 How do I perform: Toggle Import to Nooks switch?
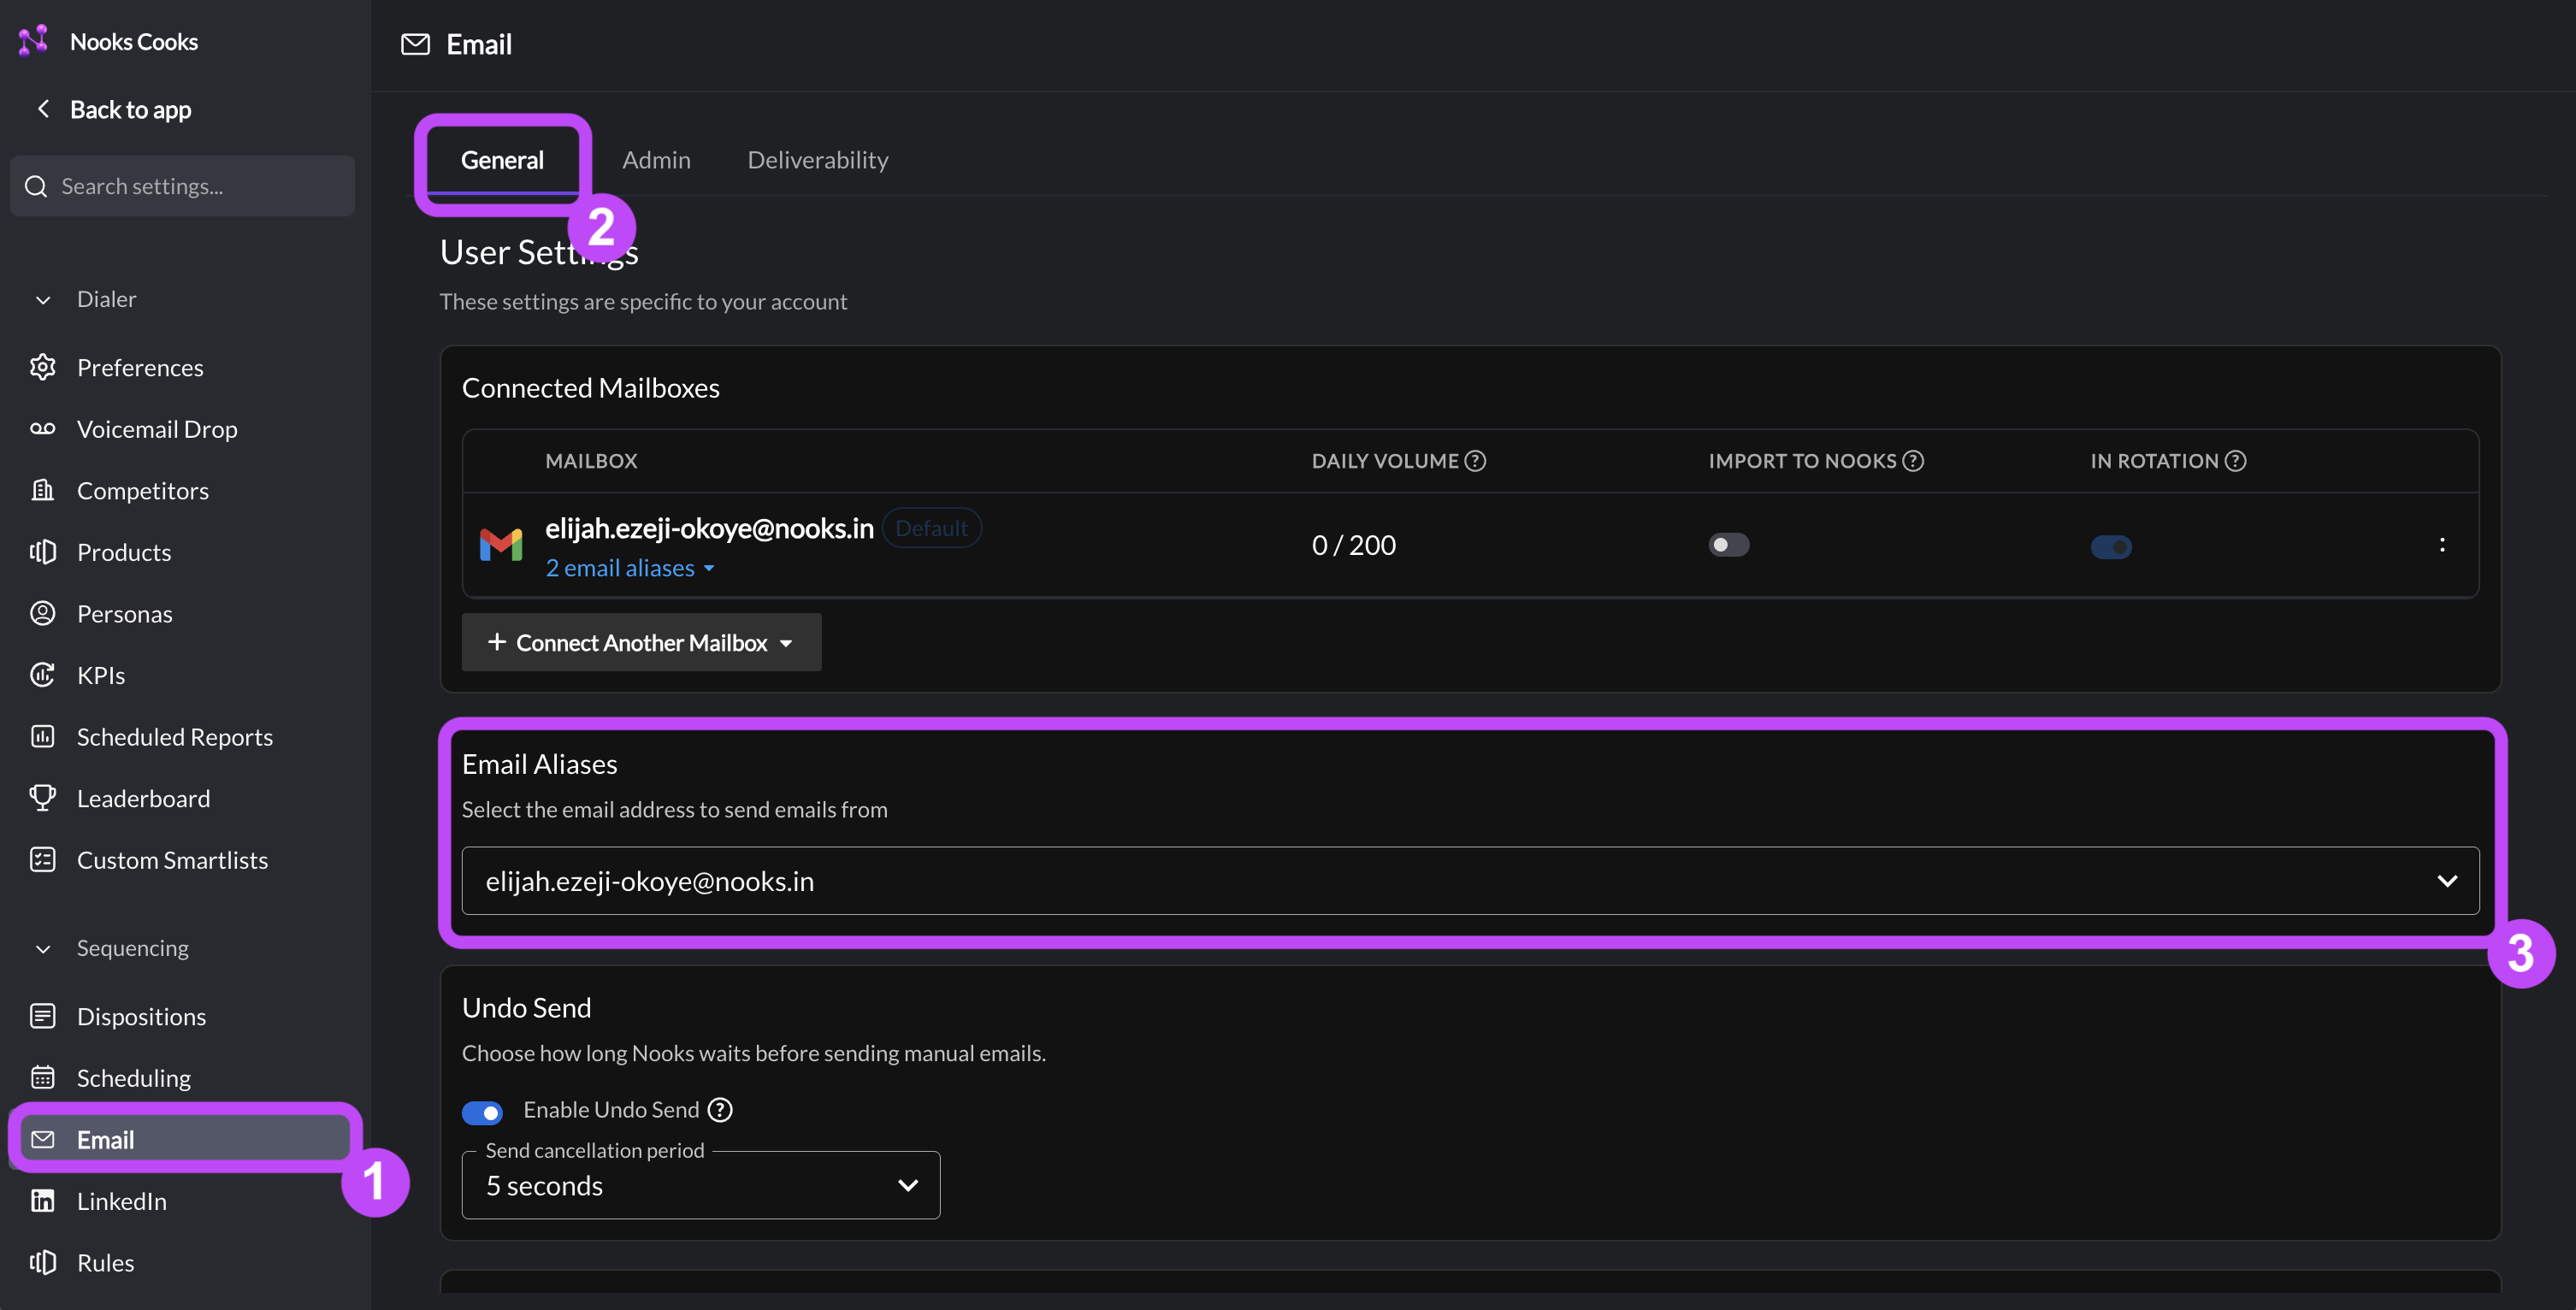[x=1728, y=545]
